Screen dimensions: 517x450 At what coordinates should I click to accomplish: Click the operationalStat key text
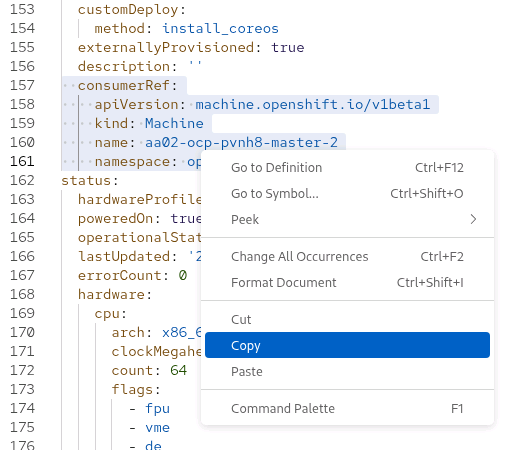(x=139, y=238)
